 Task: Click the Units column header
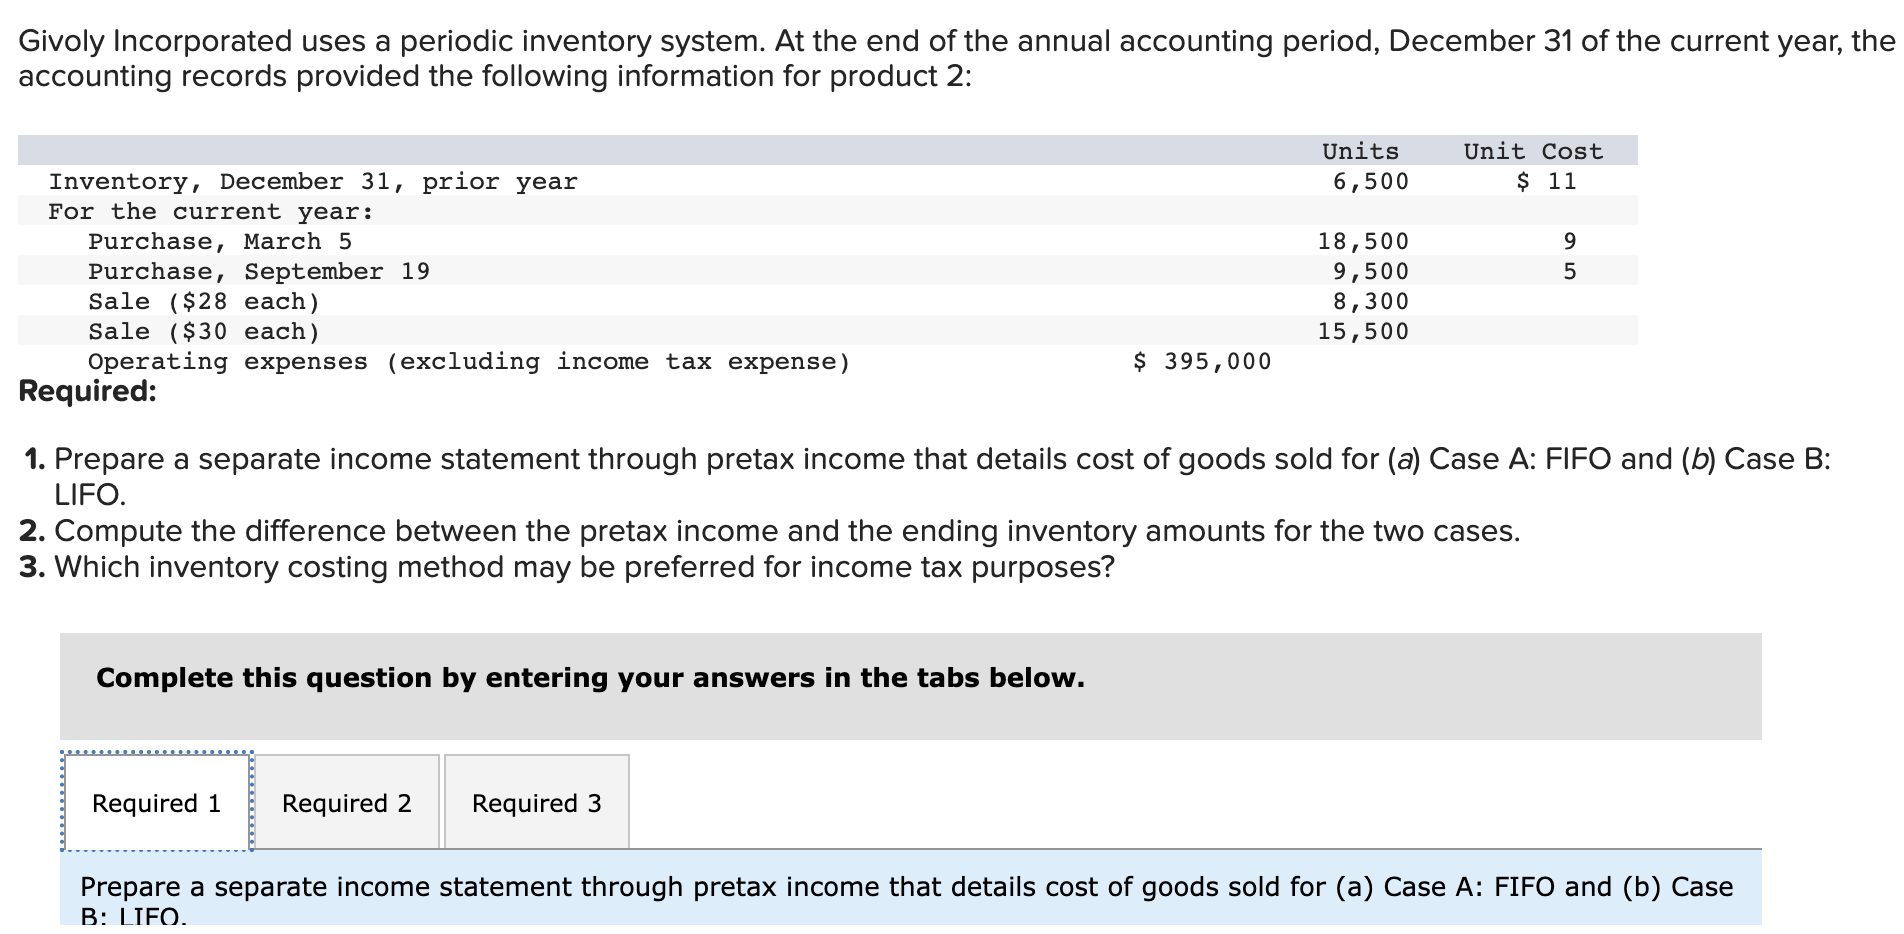point(1361,150)
